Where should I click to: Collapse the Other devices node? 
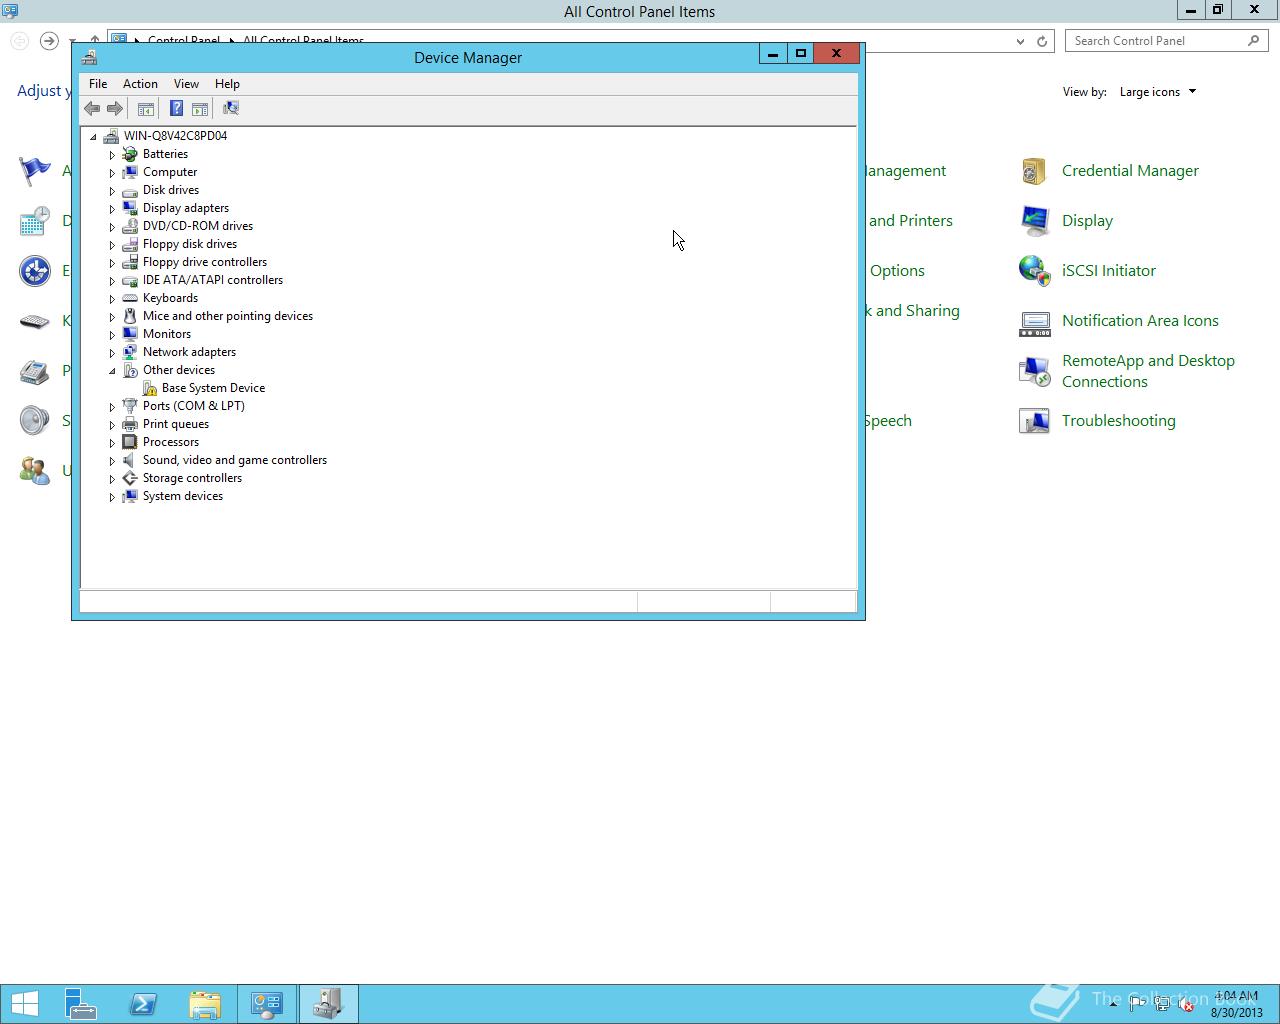[112, 371]
